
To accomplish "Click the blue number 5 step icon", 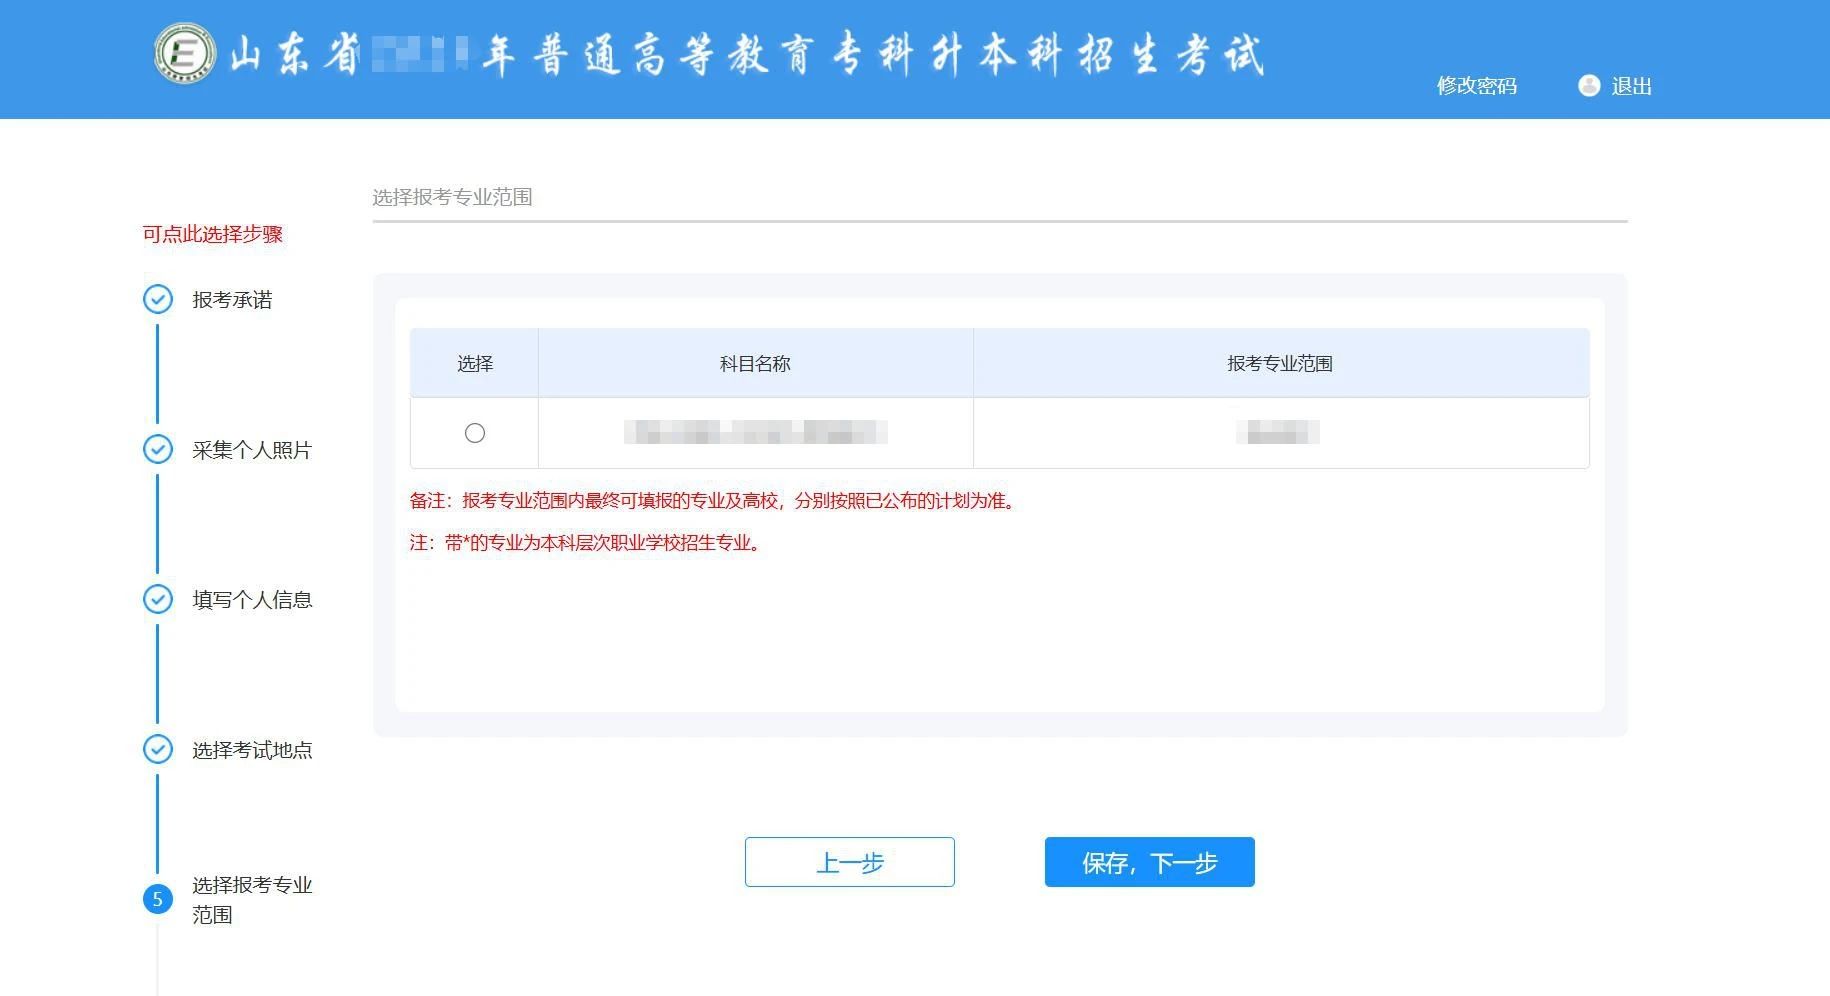I will [x=158, y=899].
